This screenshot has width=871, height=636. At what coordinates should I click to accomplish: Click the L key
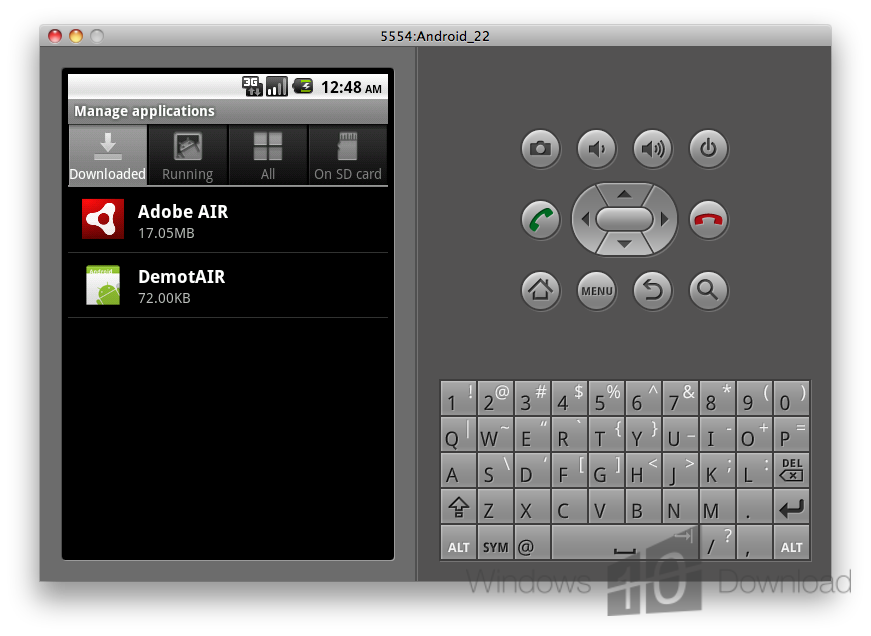tap(754, 470)
